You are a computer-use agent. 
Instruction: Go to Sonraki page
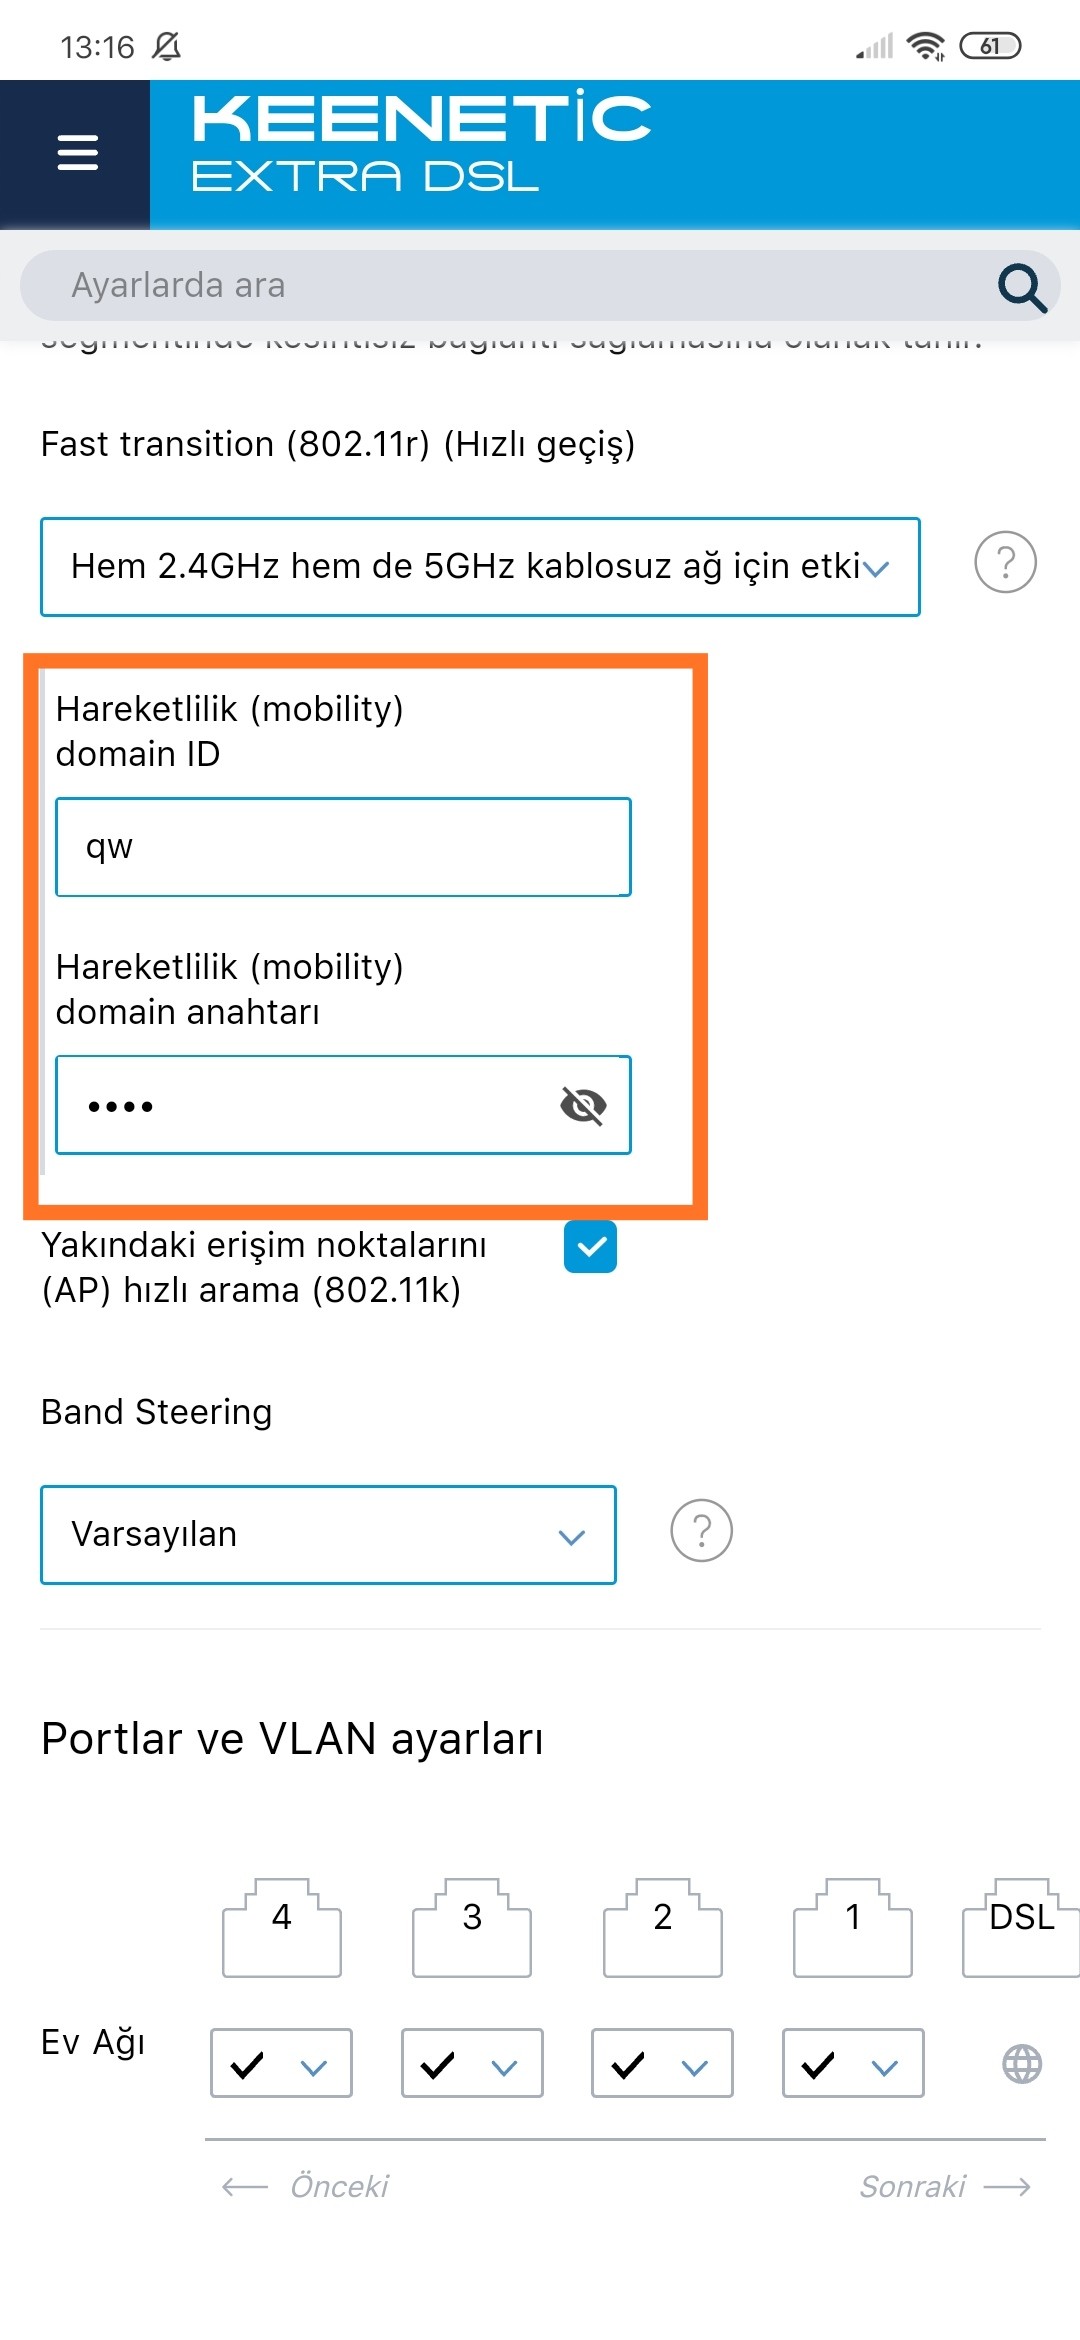(946, 2187)
